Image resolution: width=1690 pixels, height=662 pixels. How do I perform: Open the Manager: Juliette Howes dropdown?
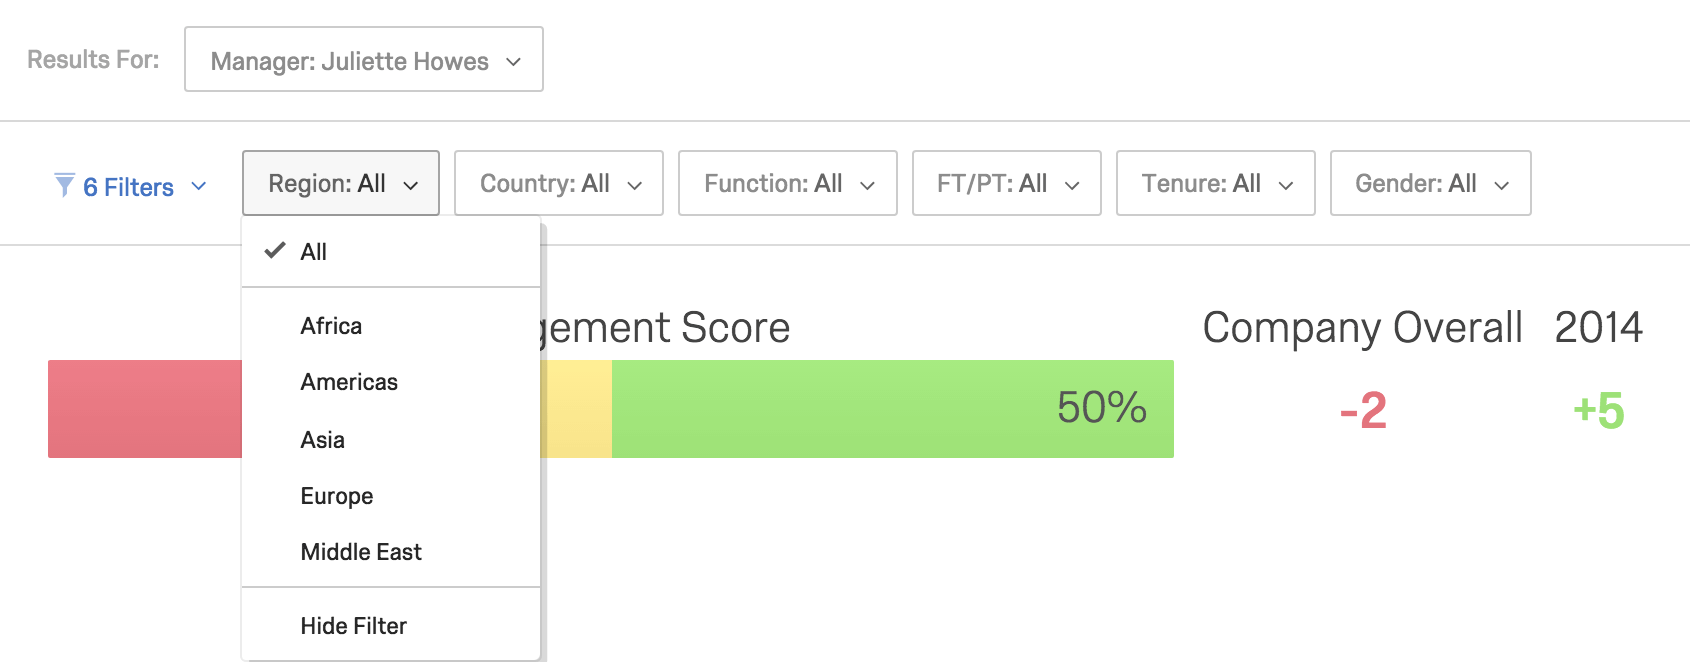click(x=364, y=59)
